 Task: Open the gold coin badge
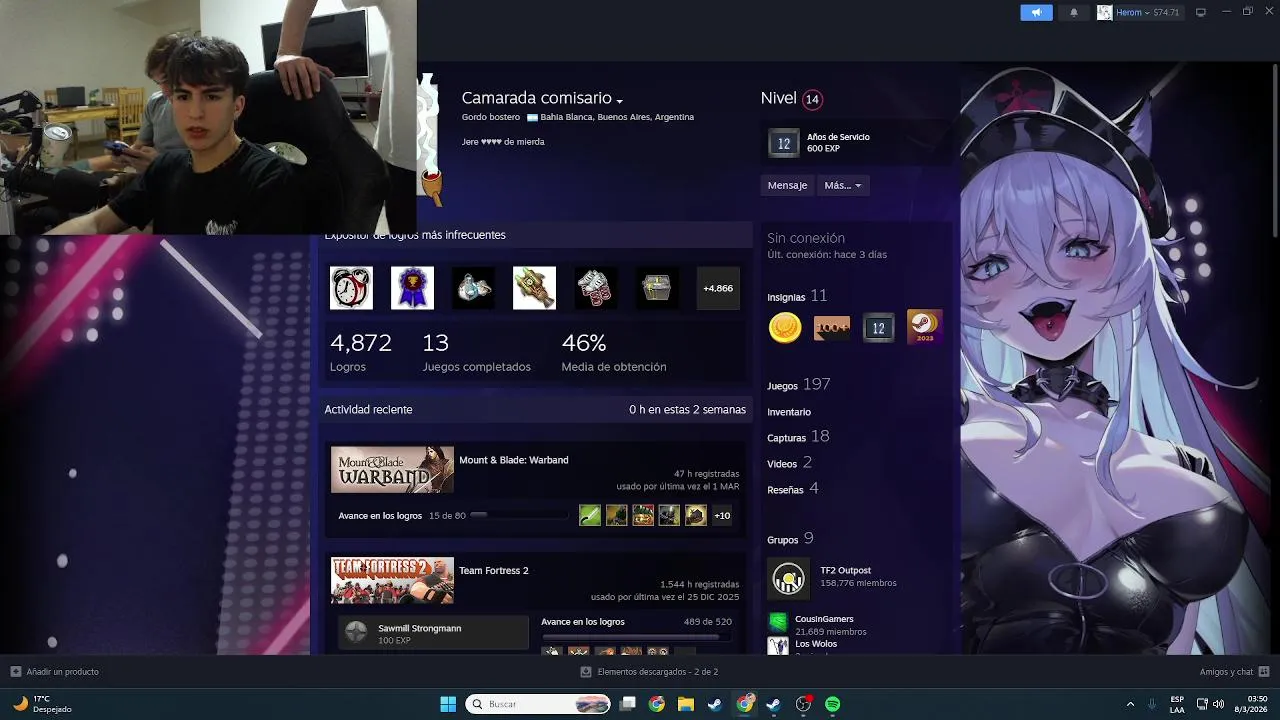[x=785, y=327]
